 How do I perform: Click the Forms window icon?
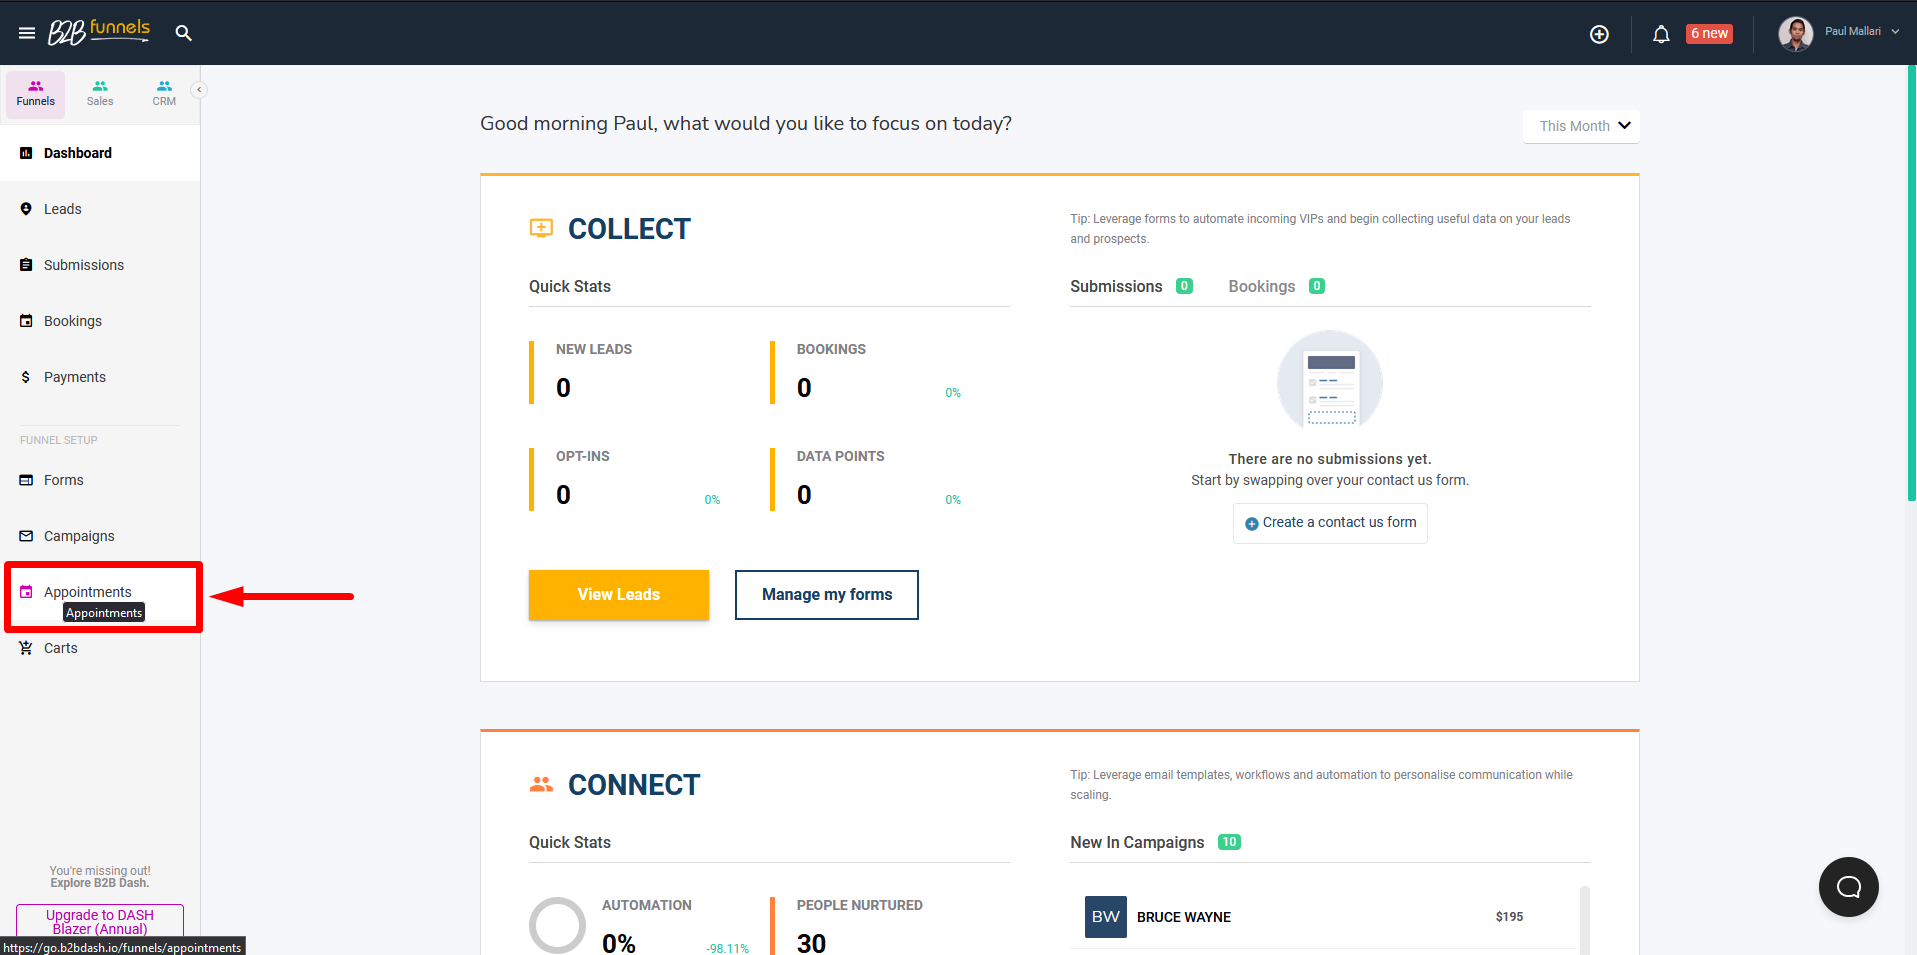[26, 480]
